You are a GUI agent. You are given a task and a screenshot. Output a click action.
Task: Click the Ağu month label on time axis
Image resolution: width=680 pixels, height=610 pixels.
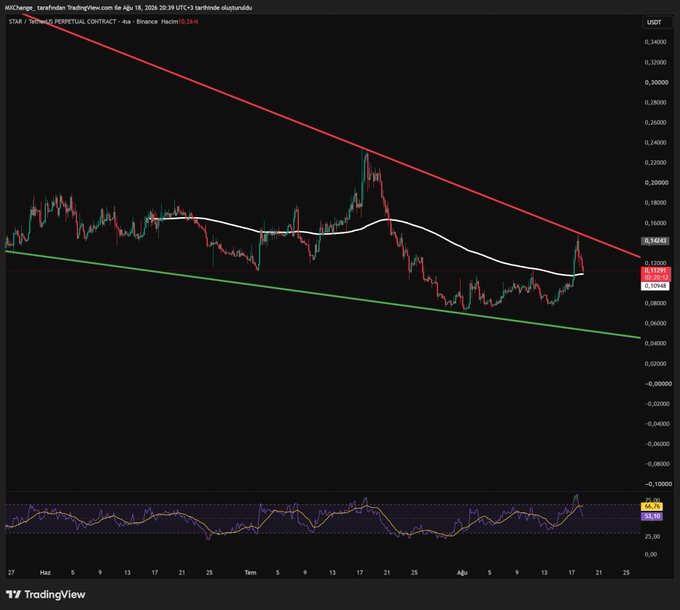click(462, 573)
